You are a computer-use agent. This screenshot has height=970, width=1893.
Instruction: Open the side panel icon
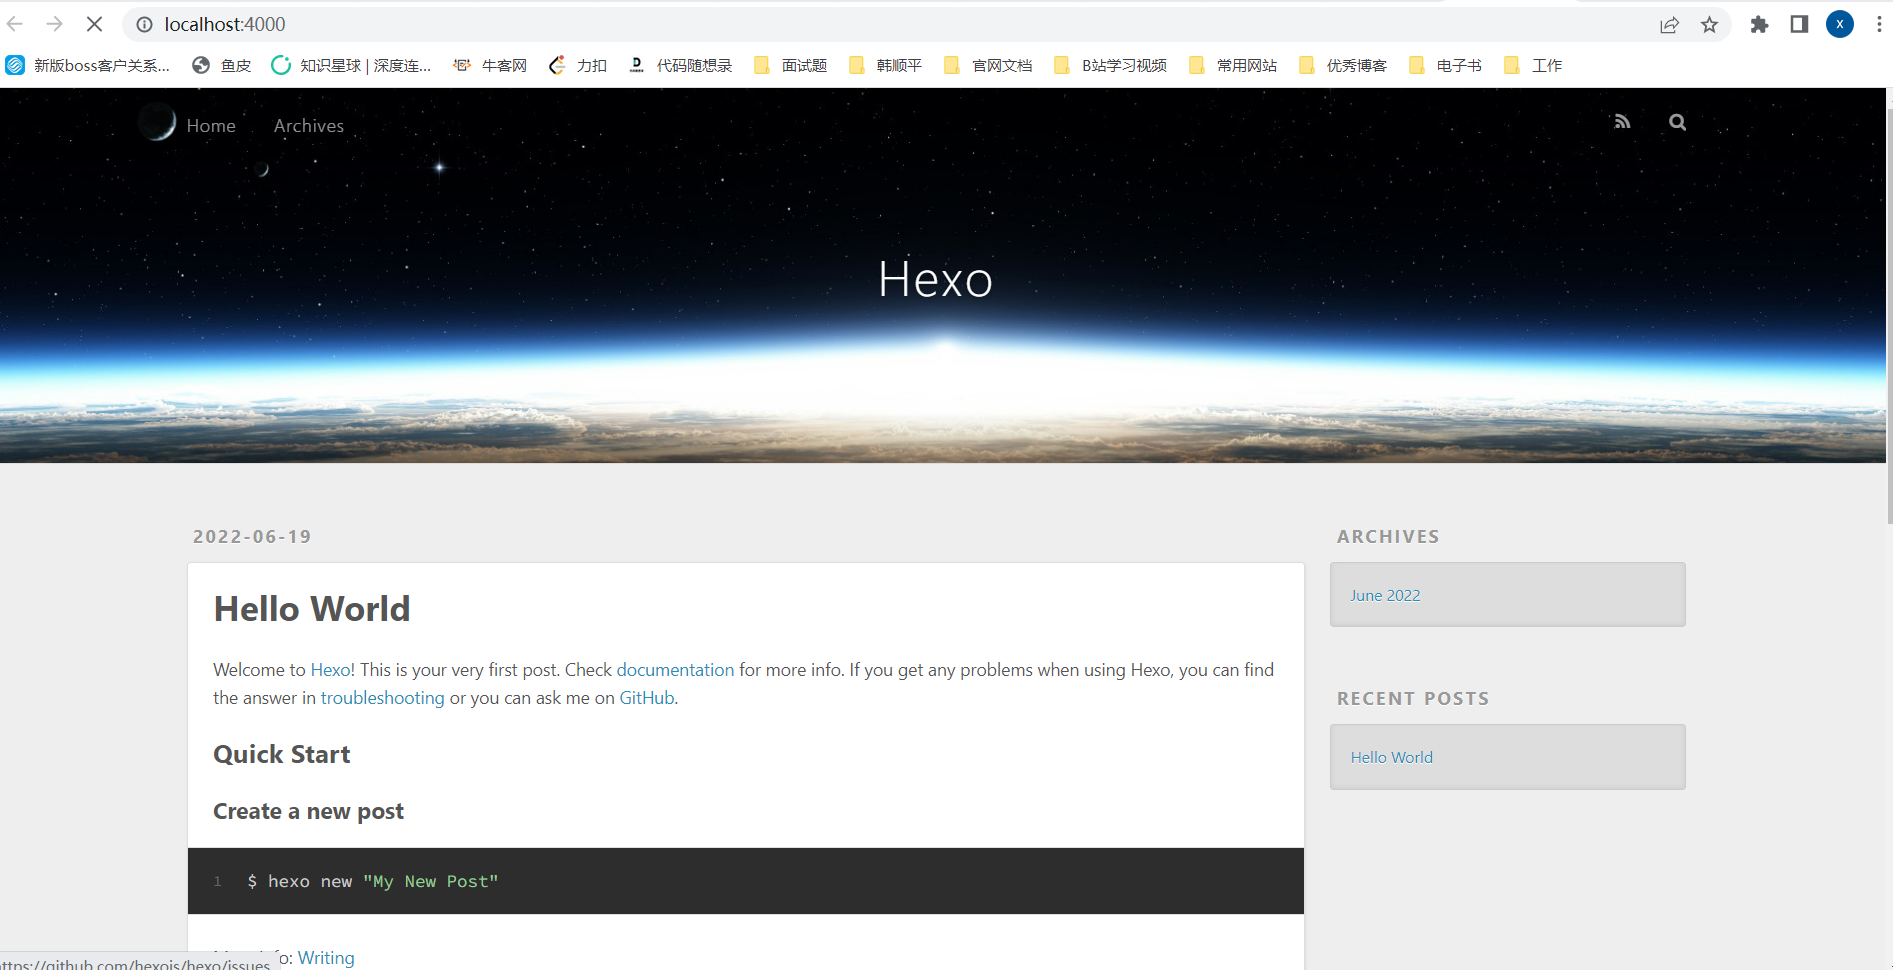coord(1799,24)
